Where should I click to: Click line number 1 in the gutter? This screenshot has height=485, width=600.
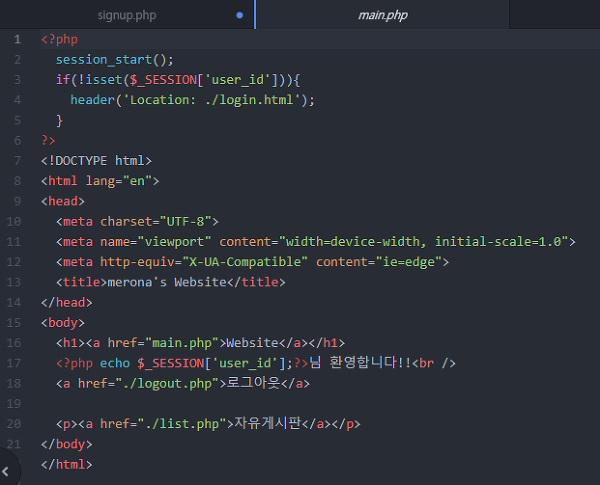[x=17, y=39]
